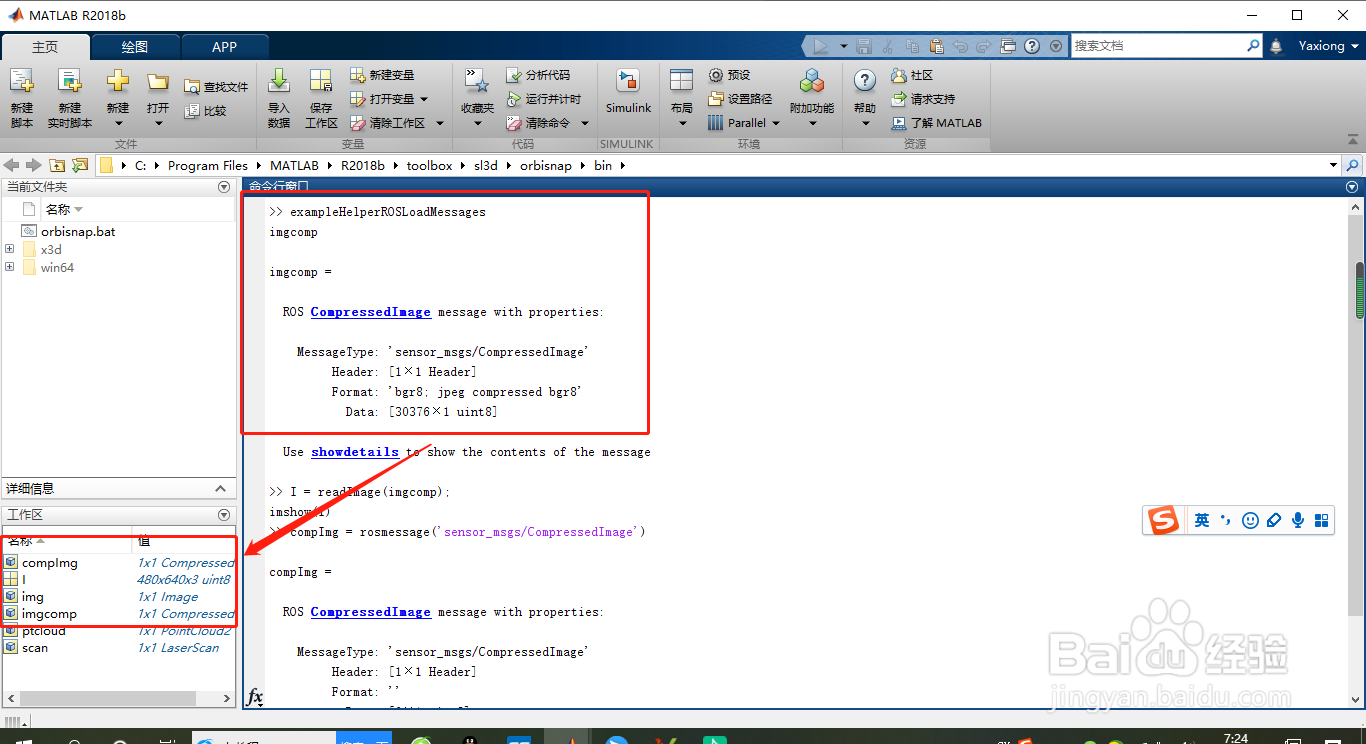Image resolution: width=1366 pixels, height=744 pixels.
Task: Click the Help (帮助) question-mark button
Action: tap(865, 98)
